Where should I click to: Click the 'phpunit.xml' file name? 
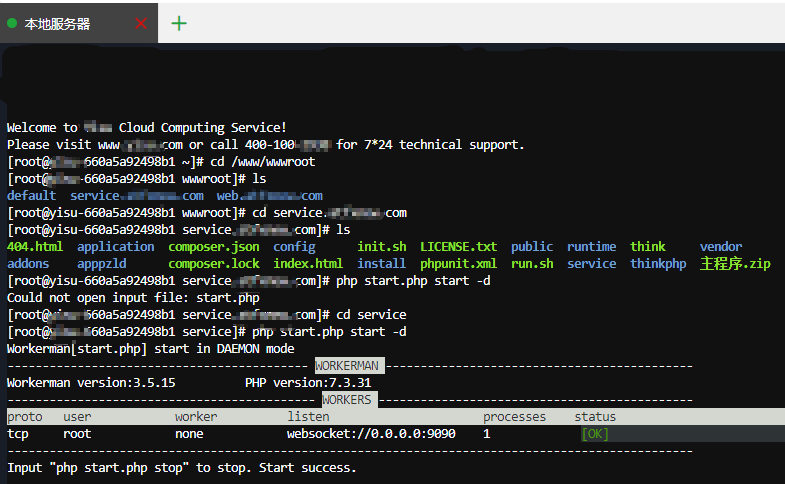[x=459, y=264]
